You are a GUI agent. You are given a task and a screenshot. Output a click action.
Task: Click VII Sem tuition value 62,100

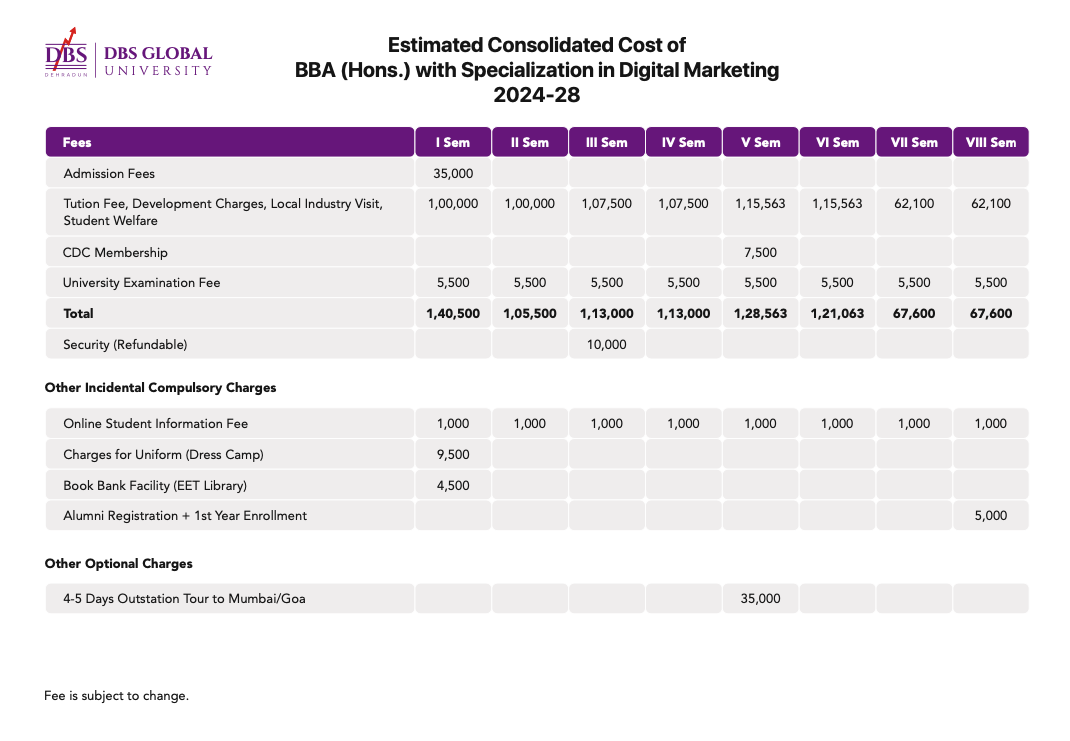[914, 203]
